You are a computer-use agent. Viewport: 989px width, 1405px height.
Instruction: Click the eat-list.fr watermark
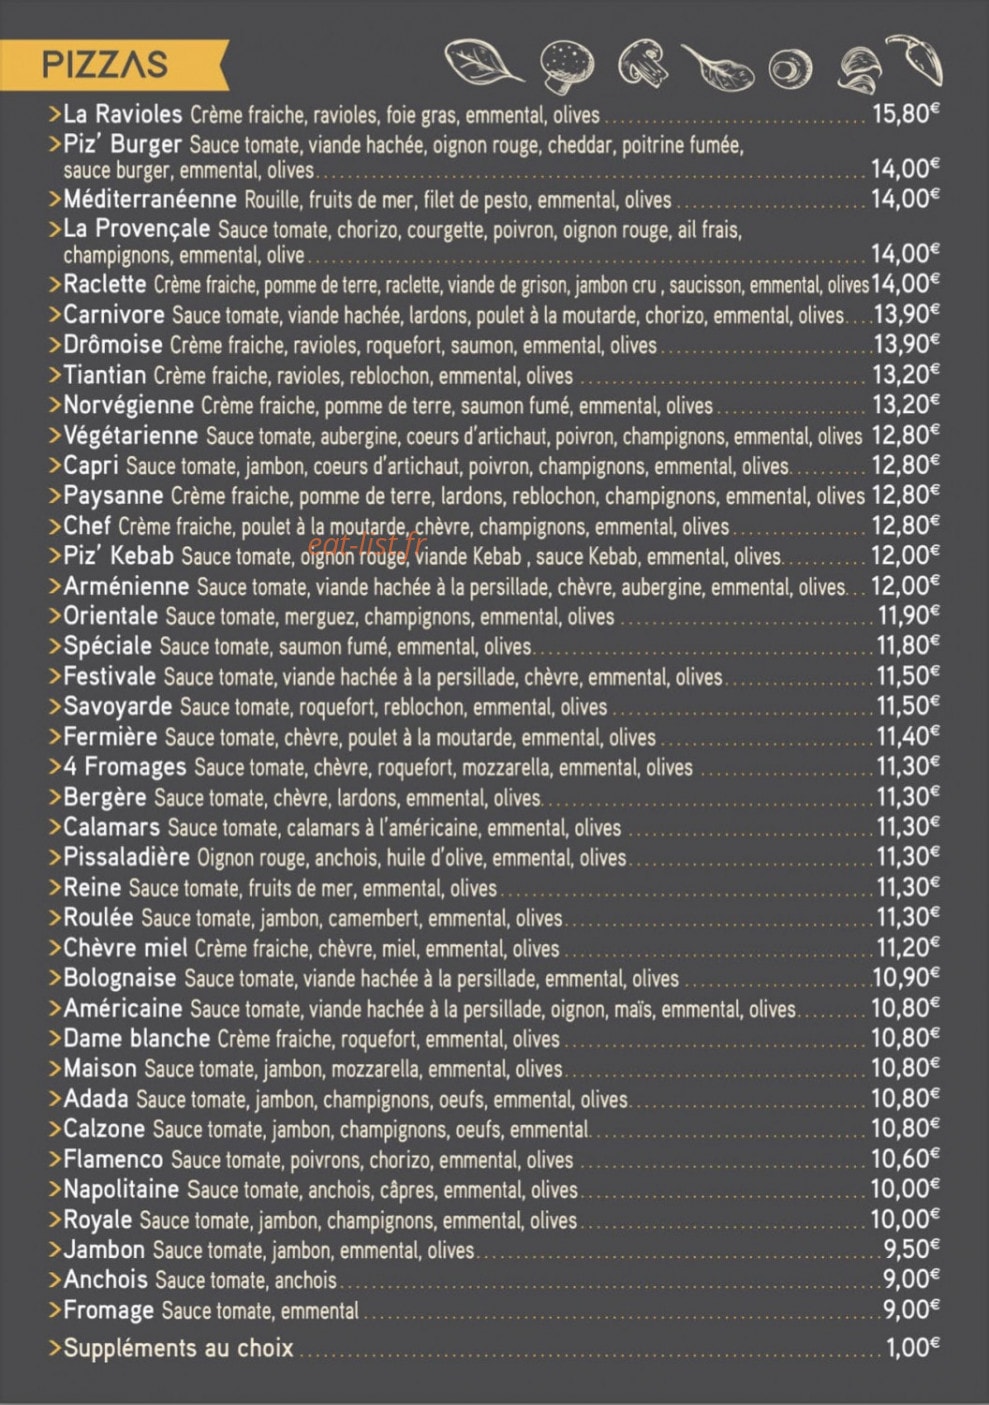(366, 544)
